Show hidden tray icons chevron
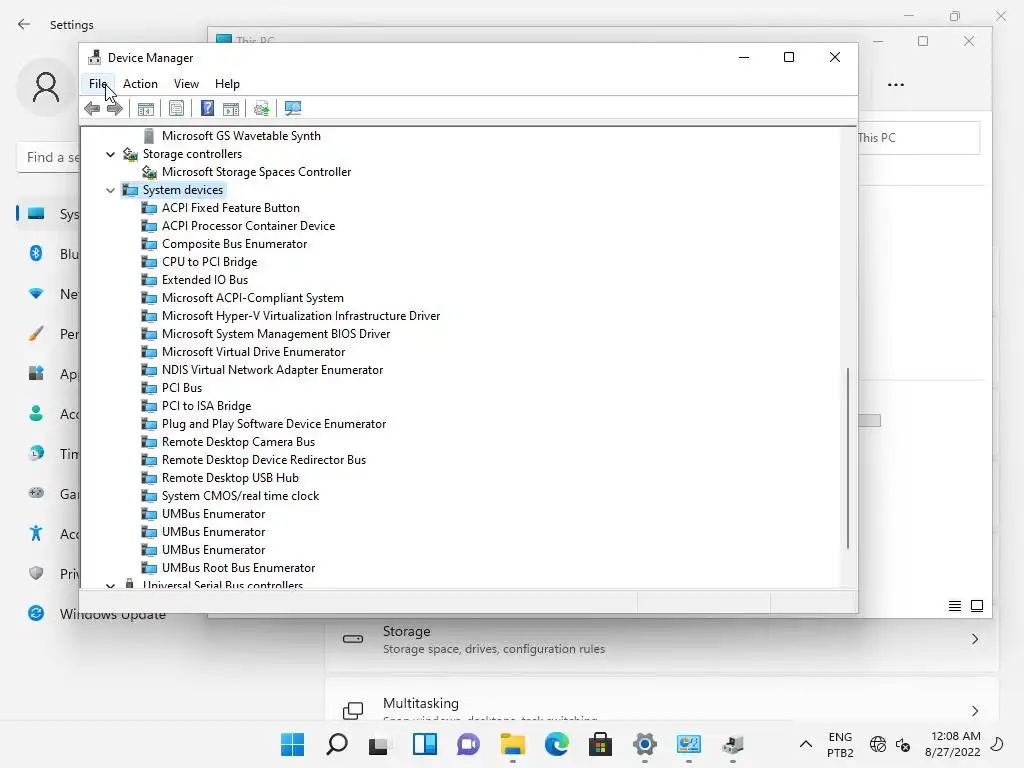The width and height of the screenshot is (1024, 768). point(806,744)
